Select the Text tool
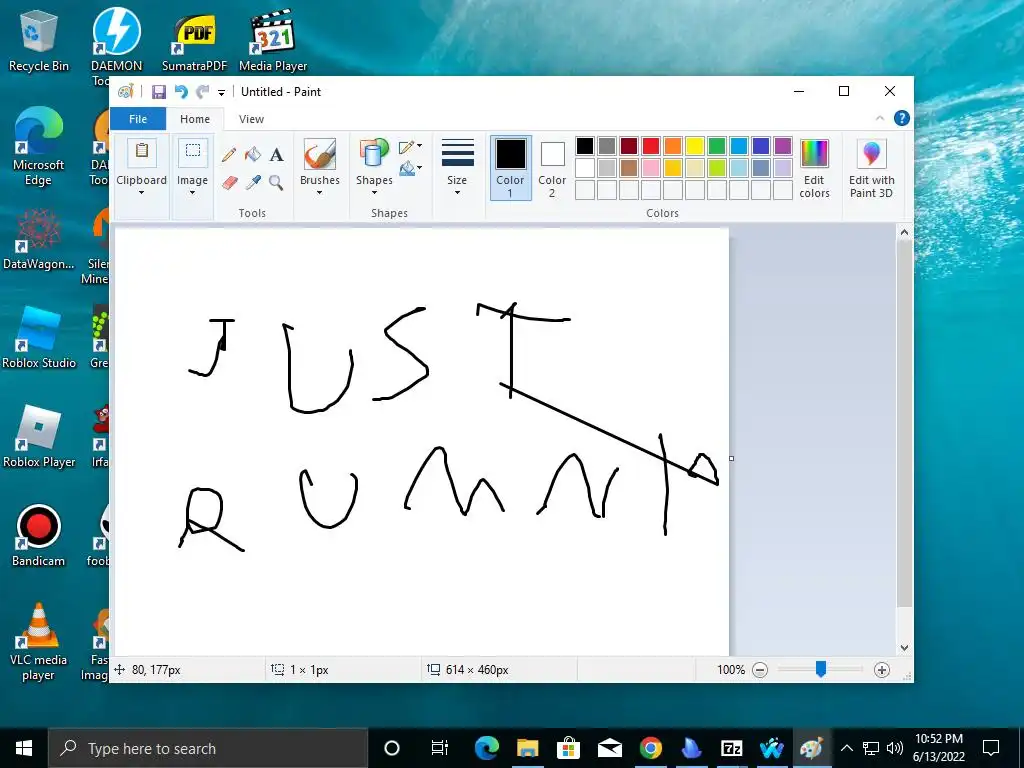 point(277,155)
